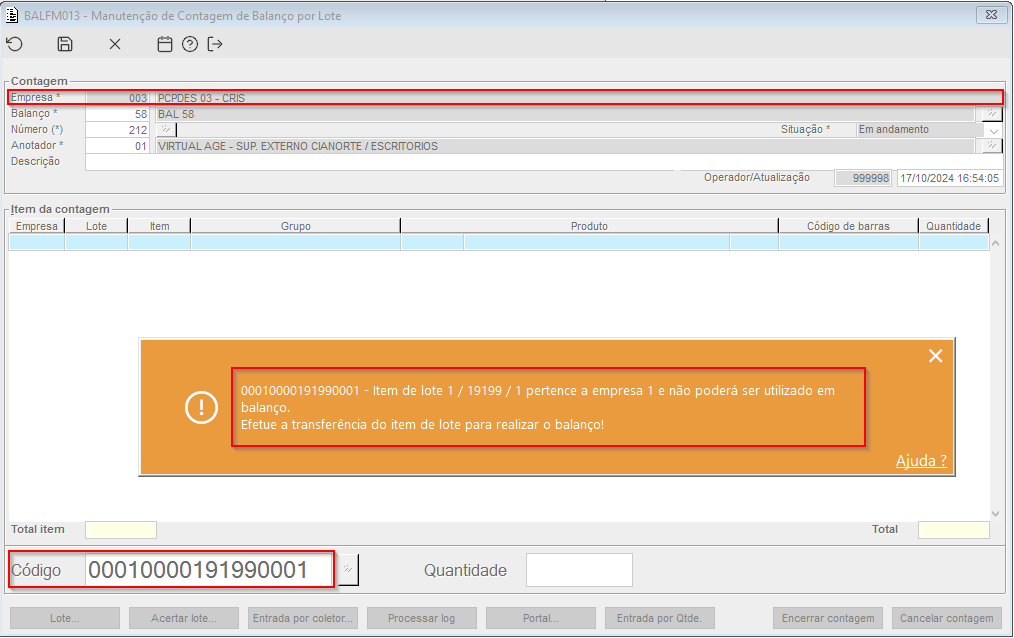Open lookup button beside Código field
Image resolution: width=1014 pixels, height=638 pixels.
point(348,569)
